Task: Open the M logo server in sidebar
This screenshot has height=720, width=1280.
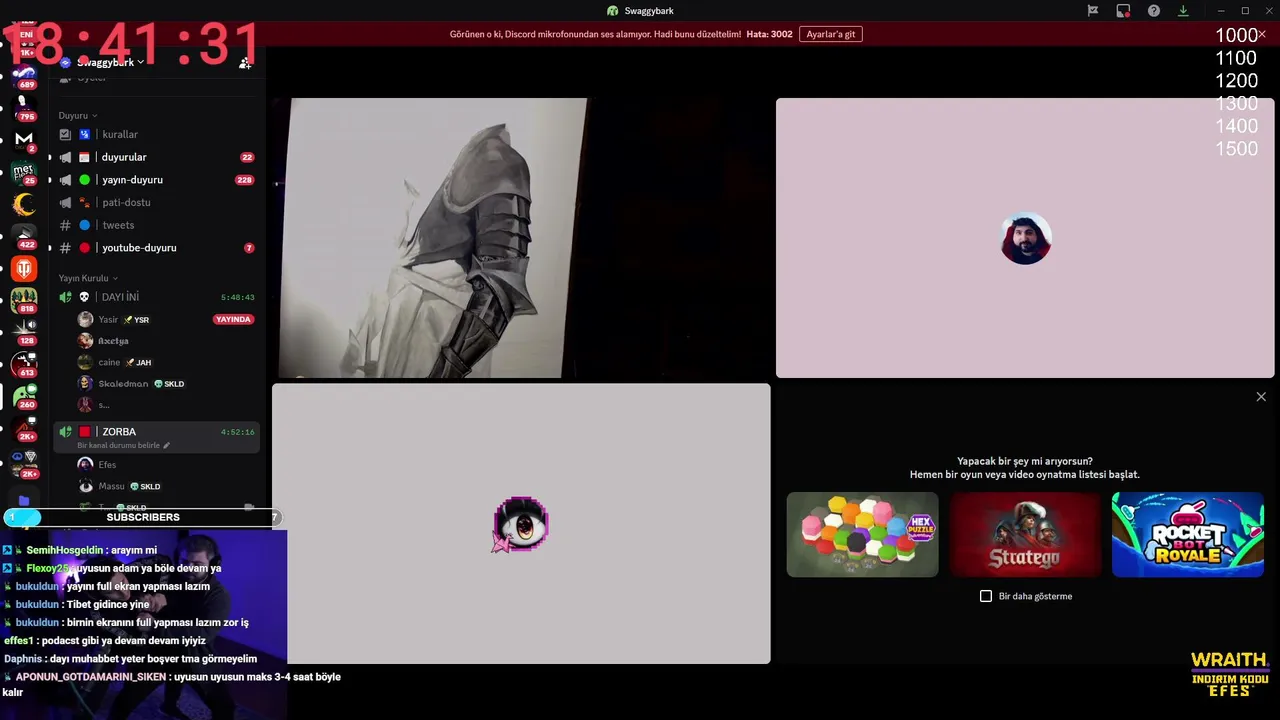Action: click(25, 139)
